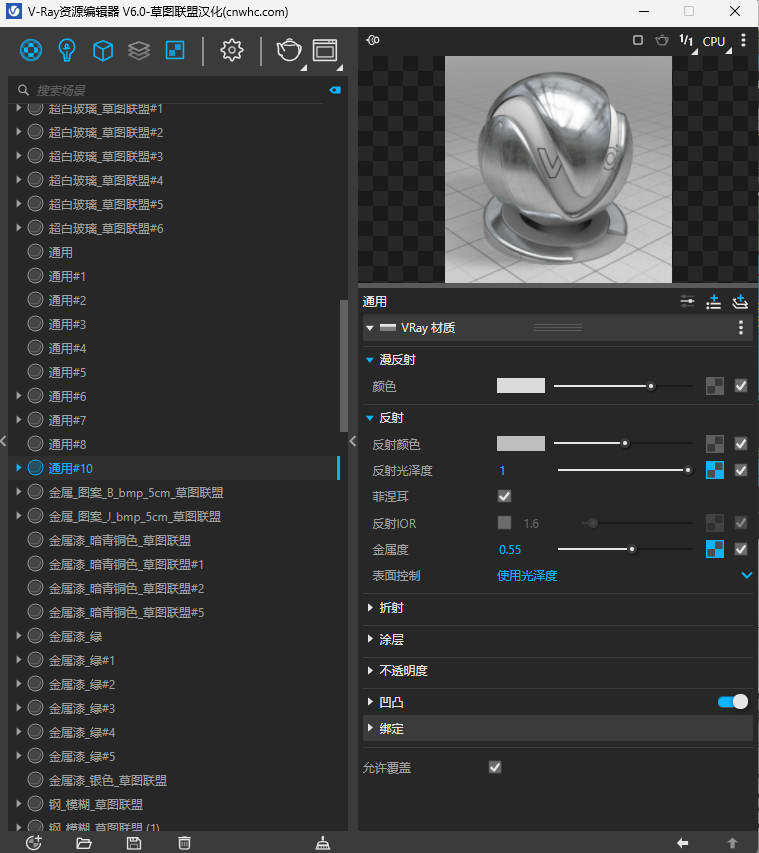The width and height of the screenshot is (759, 853).
Task: Toggle the 允许覆盖 checkbox
Action: coord(494,767)
